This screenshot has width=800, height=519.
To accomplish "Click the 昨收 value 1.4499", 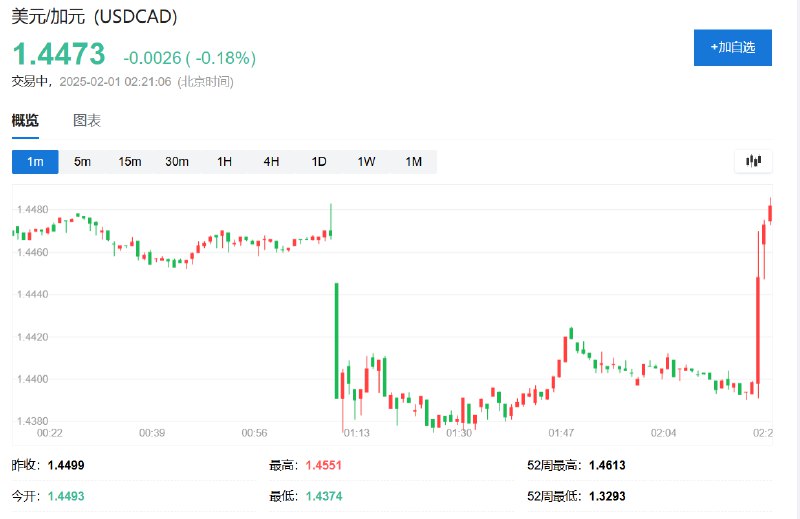I will 66,465.
